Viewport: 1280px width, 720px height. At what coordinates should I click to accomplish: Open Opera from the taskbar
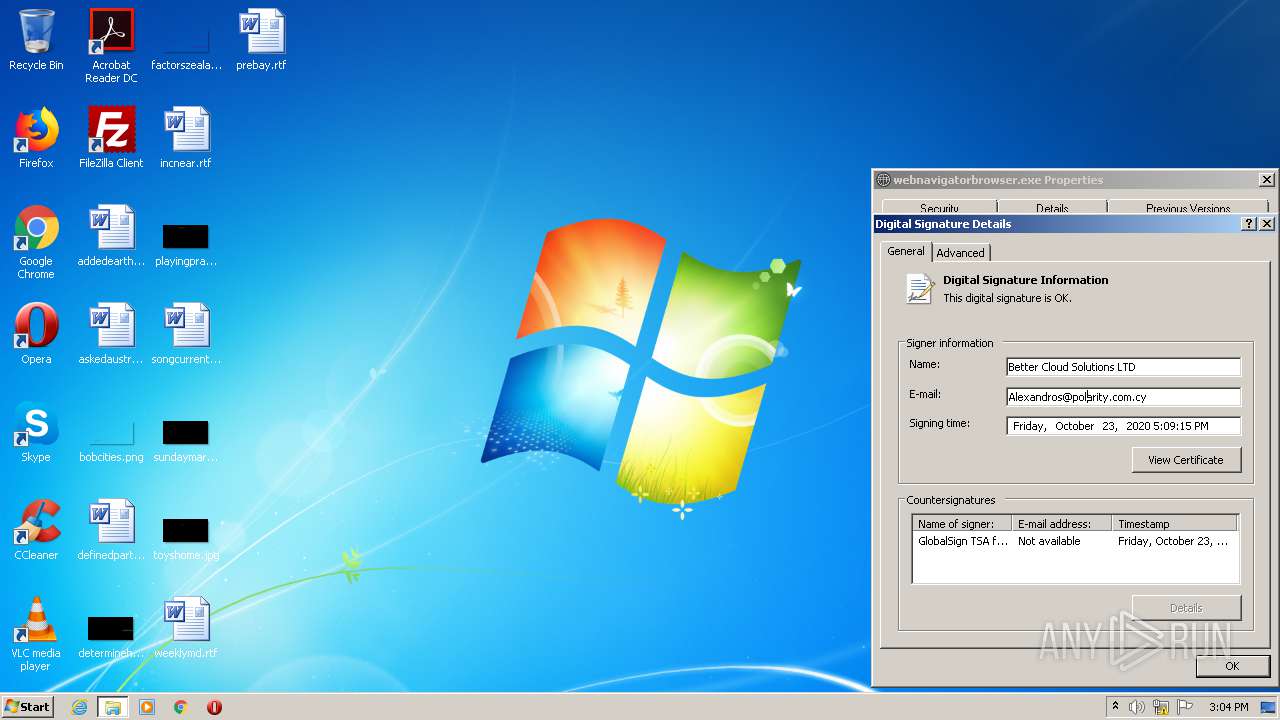point(214,707)
